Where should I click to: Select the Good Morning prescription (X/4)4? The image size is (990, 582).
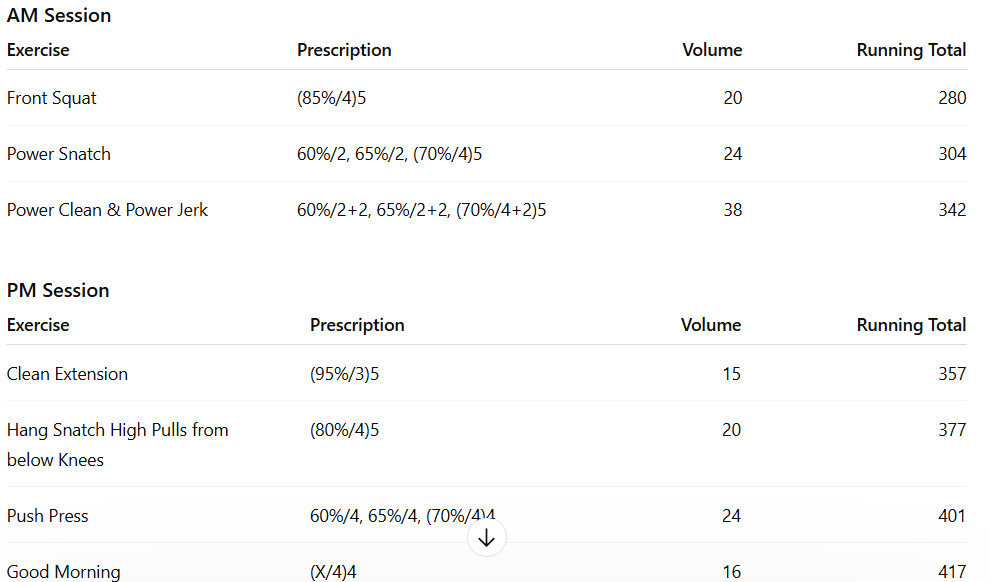click(x=333, y=572)
